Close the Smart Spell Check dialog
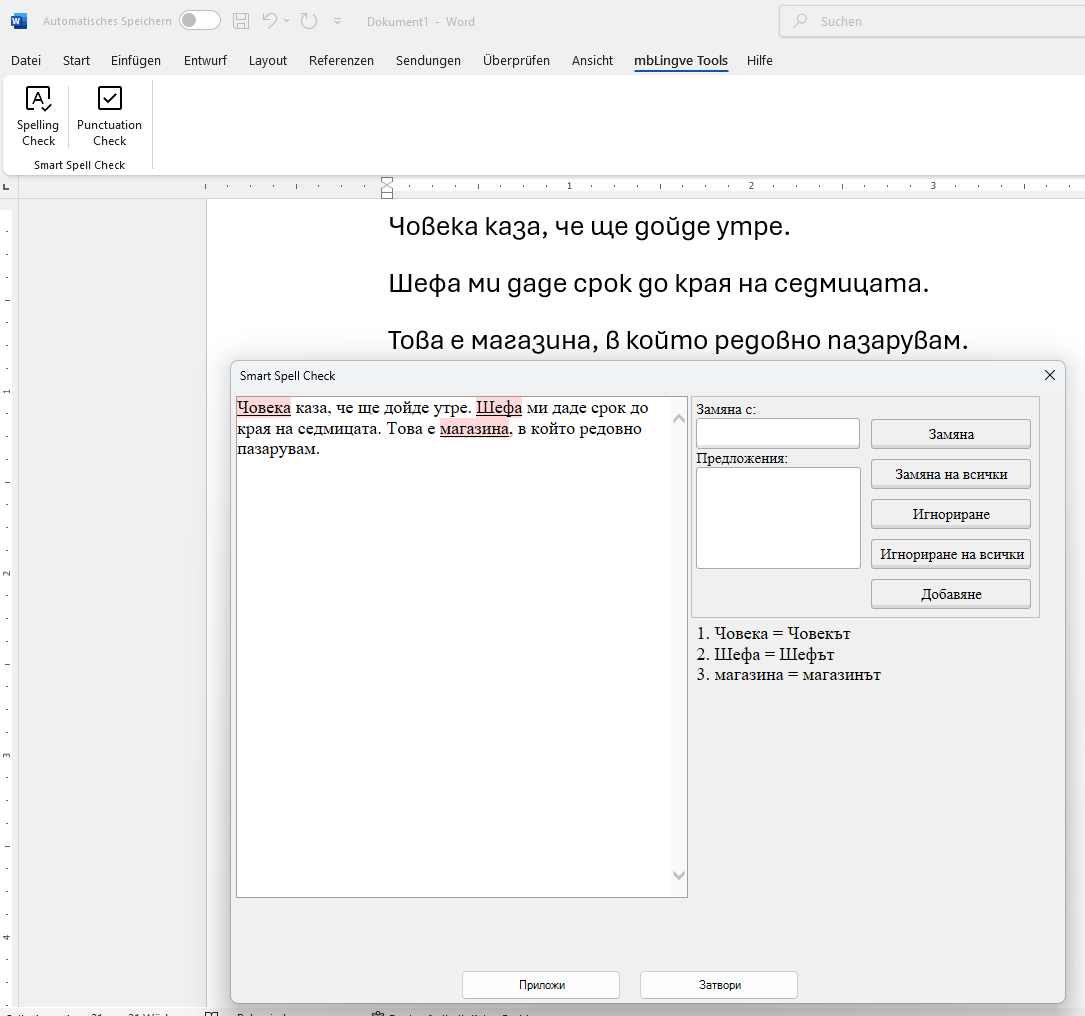Image resolution: width=1085 pixels, height=1016 pixels. (1049, 375)
